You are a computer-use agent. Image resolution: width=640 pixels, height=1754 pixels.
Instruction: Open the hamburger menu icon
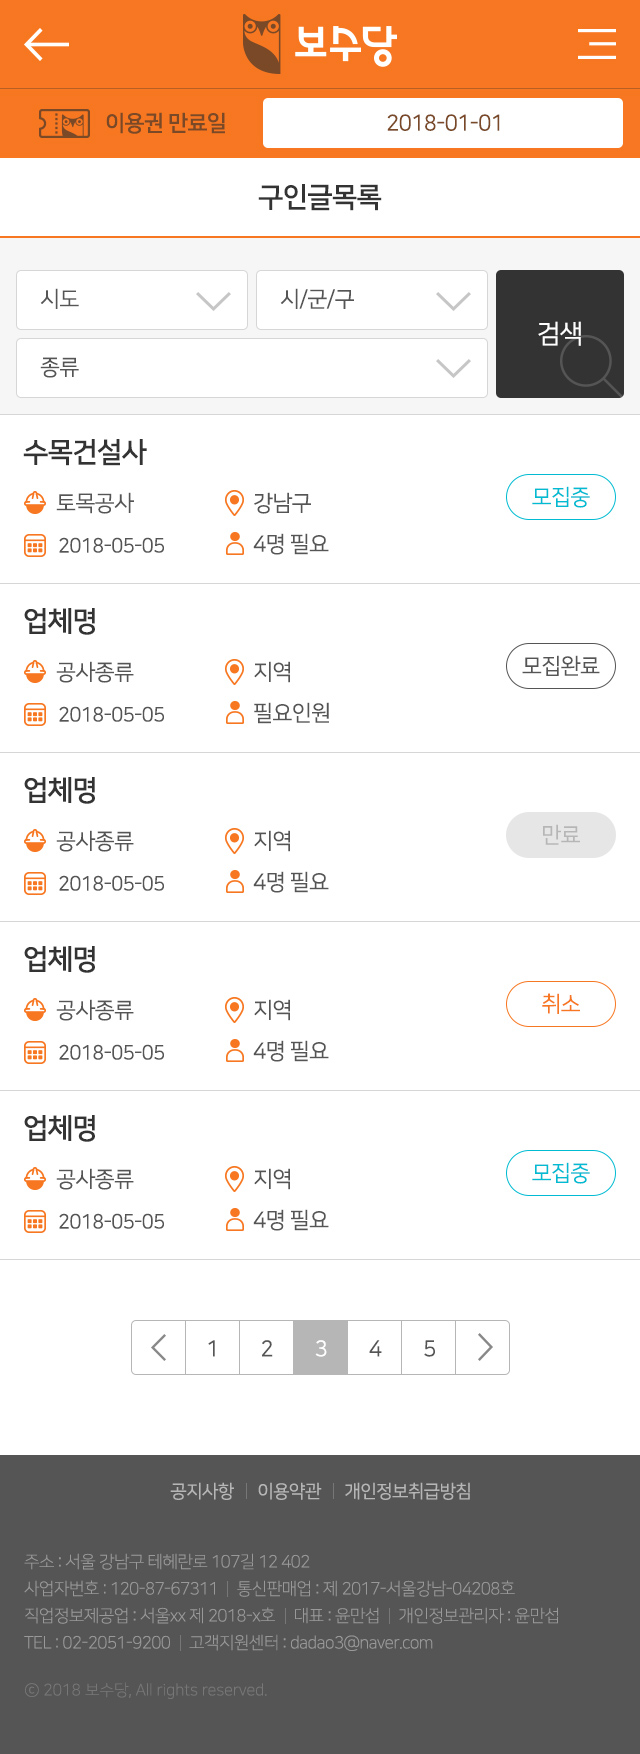click(x=597, y=44)
